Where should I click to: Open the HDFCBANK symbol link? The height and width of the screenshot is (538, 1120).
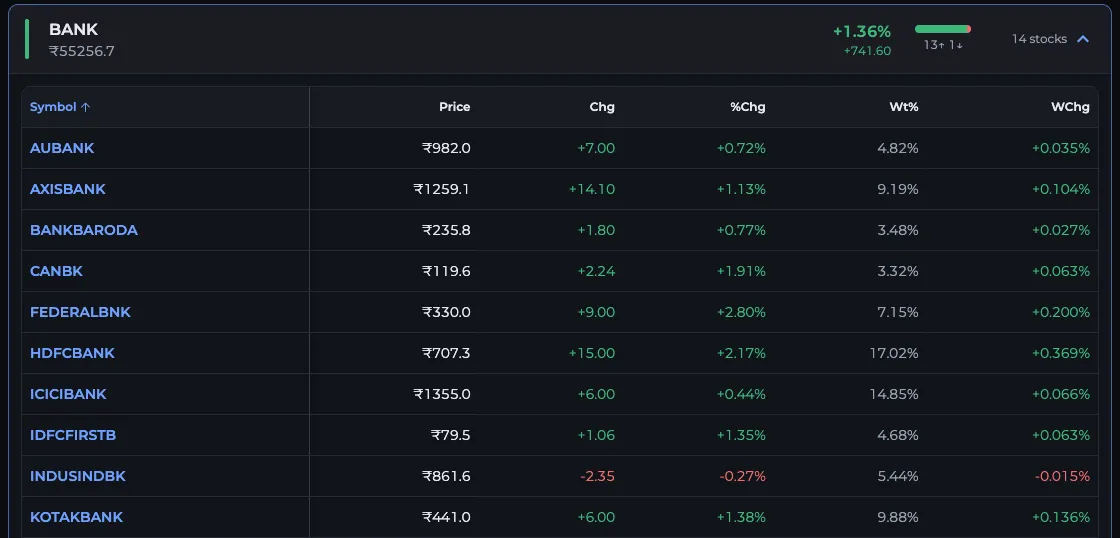(x=72, y=353)
